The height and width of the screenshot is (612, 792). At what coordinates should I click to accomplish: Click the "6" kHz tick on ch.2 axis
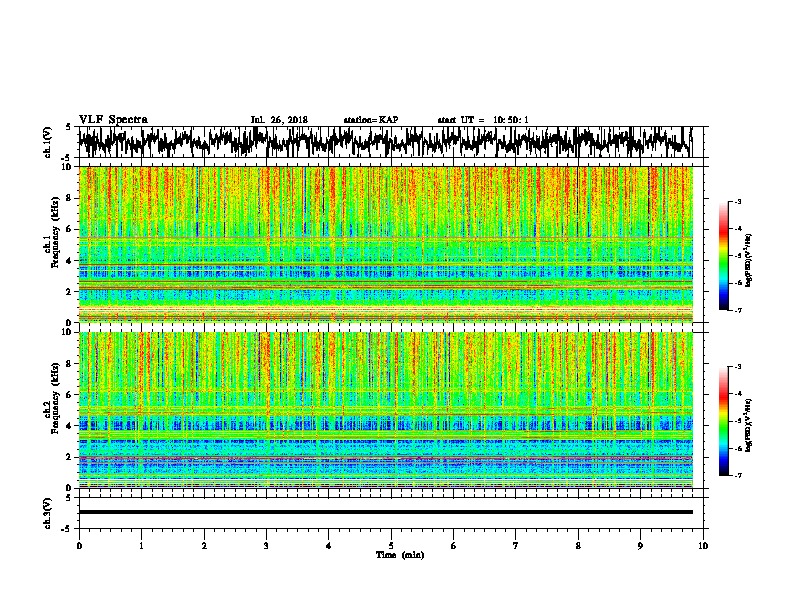tap(69, 394)
